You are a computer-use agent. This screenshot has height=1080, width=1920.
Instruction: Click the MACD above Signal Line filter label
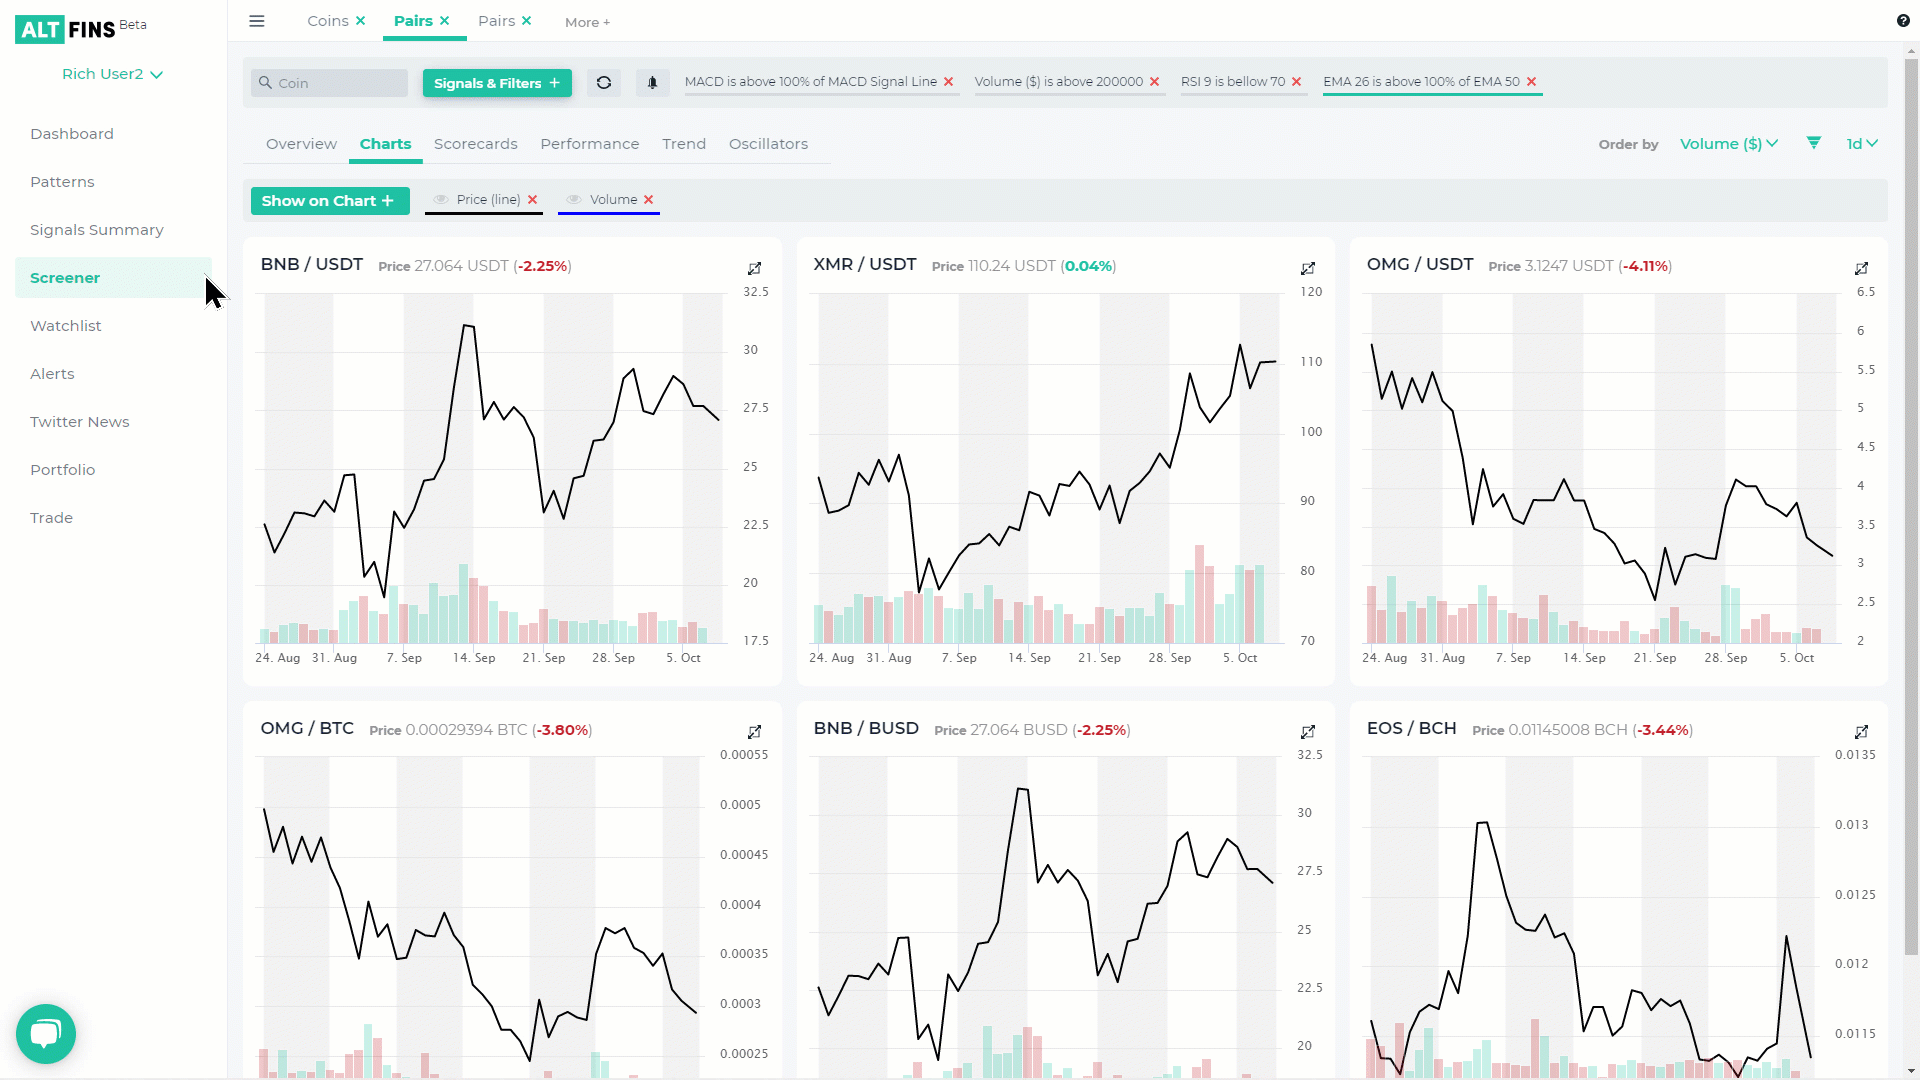(x=811, y=82)
